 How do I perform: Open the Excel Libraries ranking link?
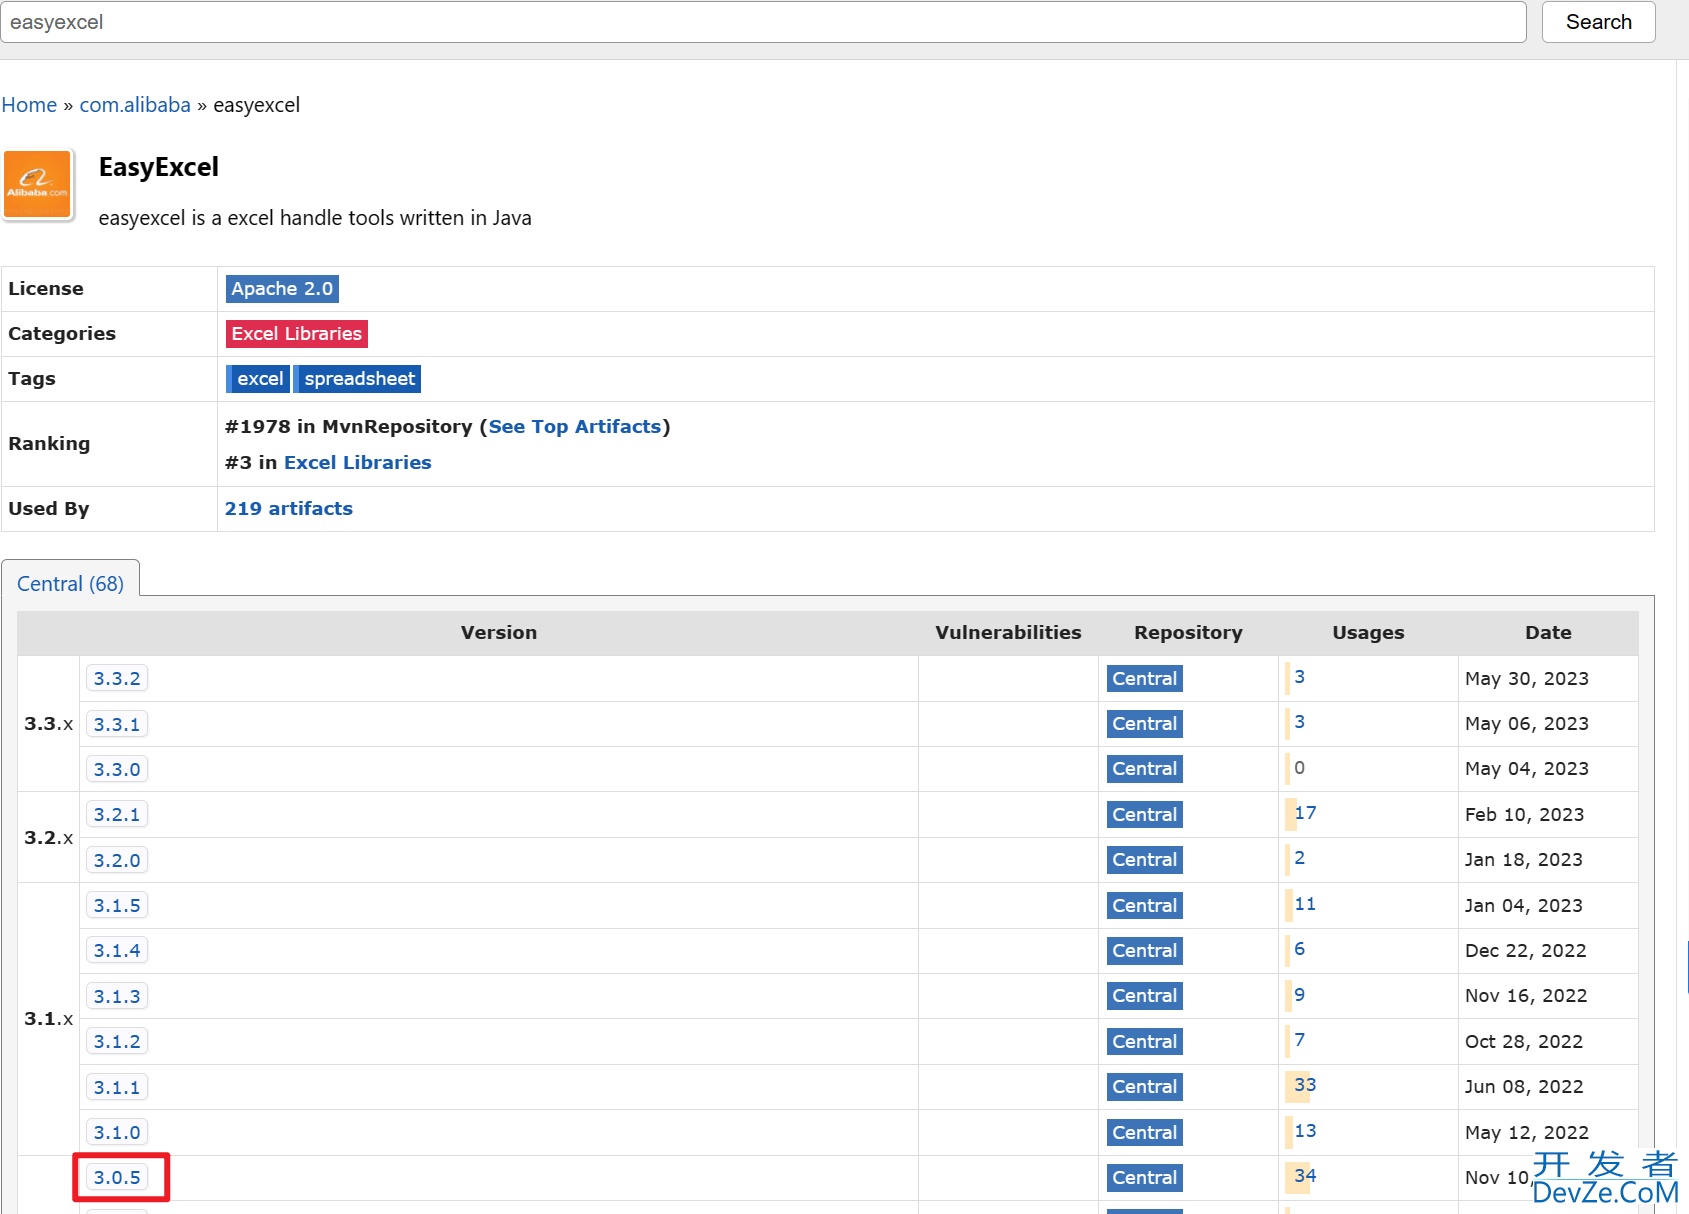pyautogui.click(x=358, y=463)
